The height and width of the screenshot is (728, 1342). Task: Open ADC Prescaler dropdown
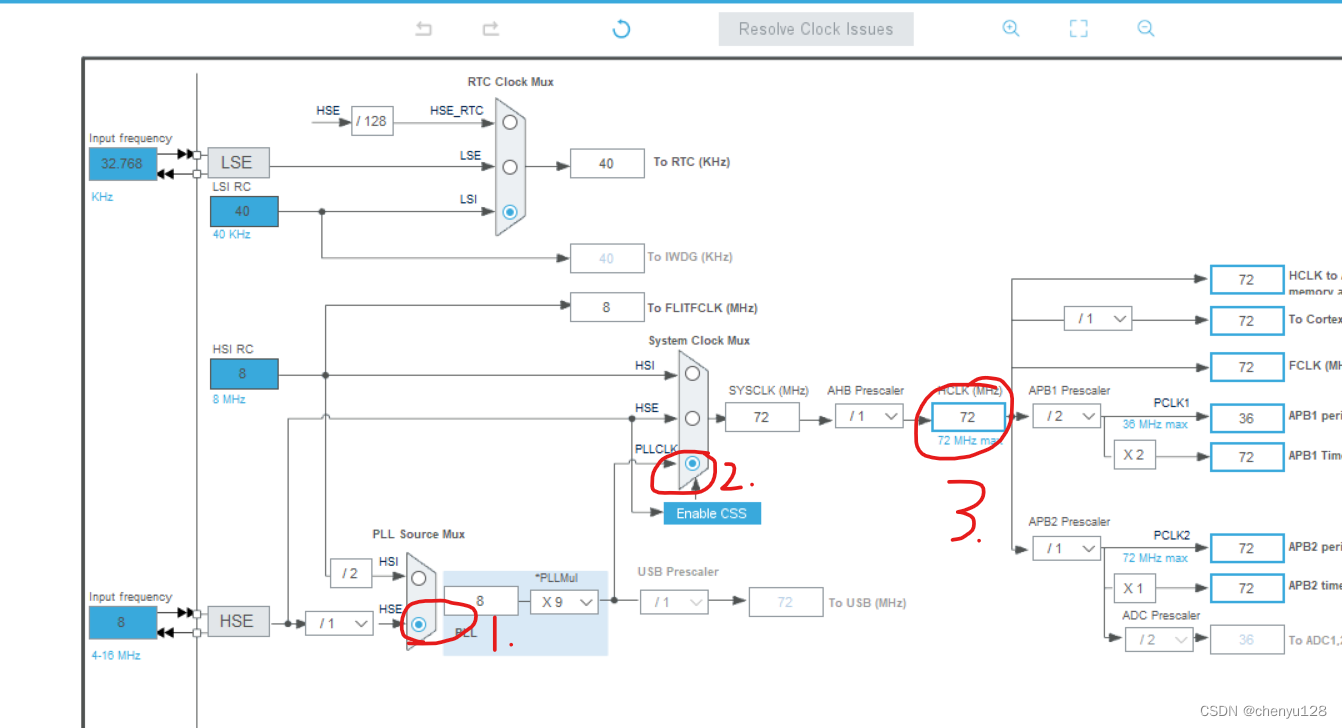[x=1159, y=639]
